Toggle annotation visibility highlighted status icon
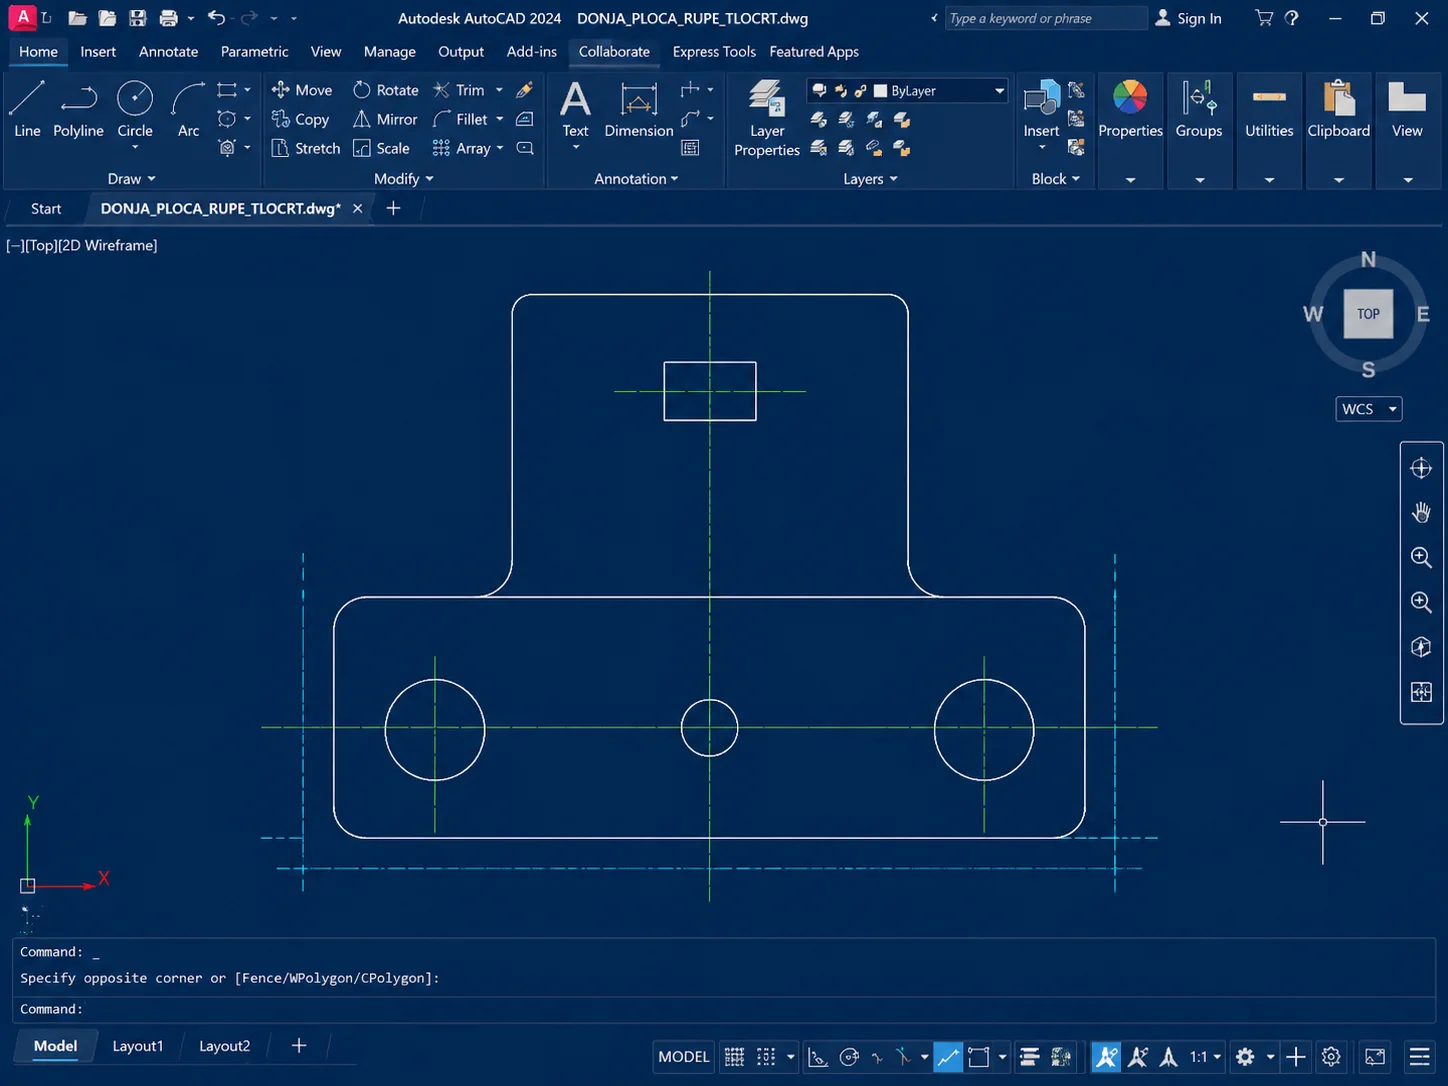This screenshot has width=1448, height=1086. 1106,1057
